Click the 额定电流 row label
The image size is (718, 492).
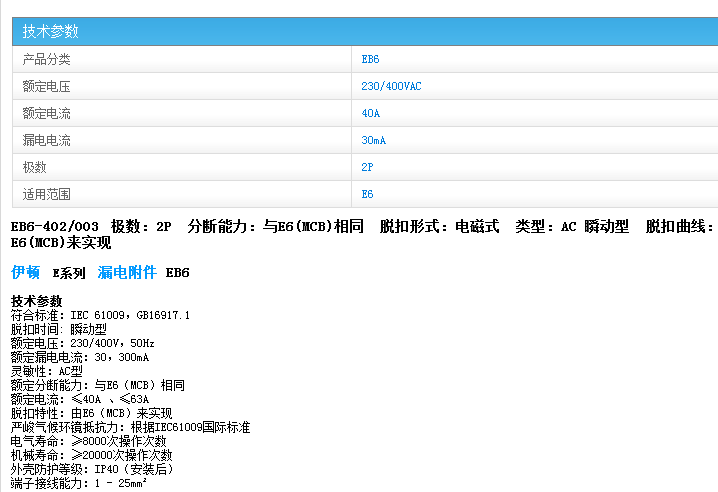pos(46,113)
